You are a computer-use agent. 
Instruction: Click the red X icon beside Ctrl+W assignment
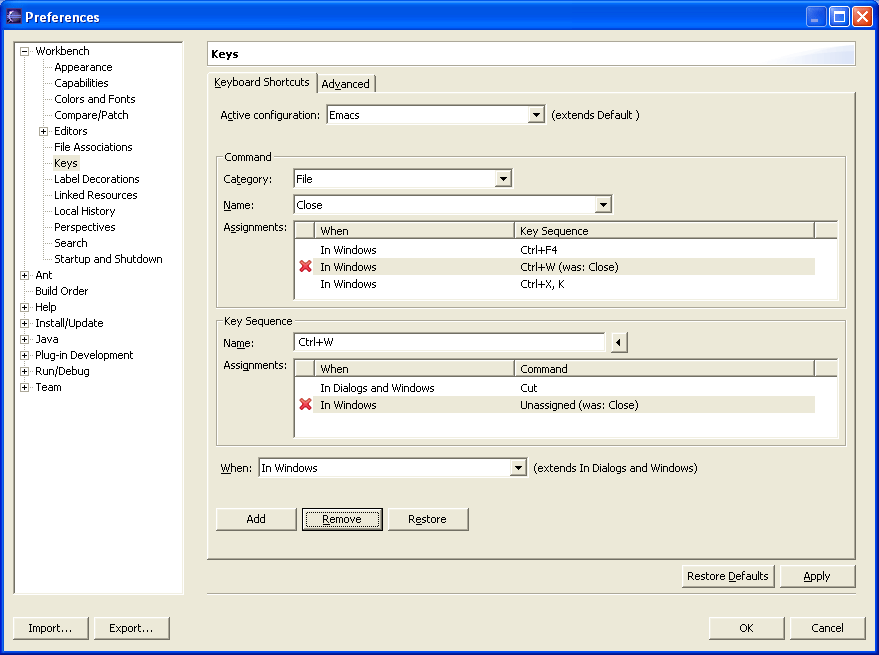305,266
